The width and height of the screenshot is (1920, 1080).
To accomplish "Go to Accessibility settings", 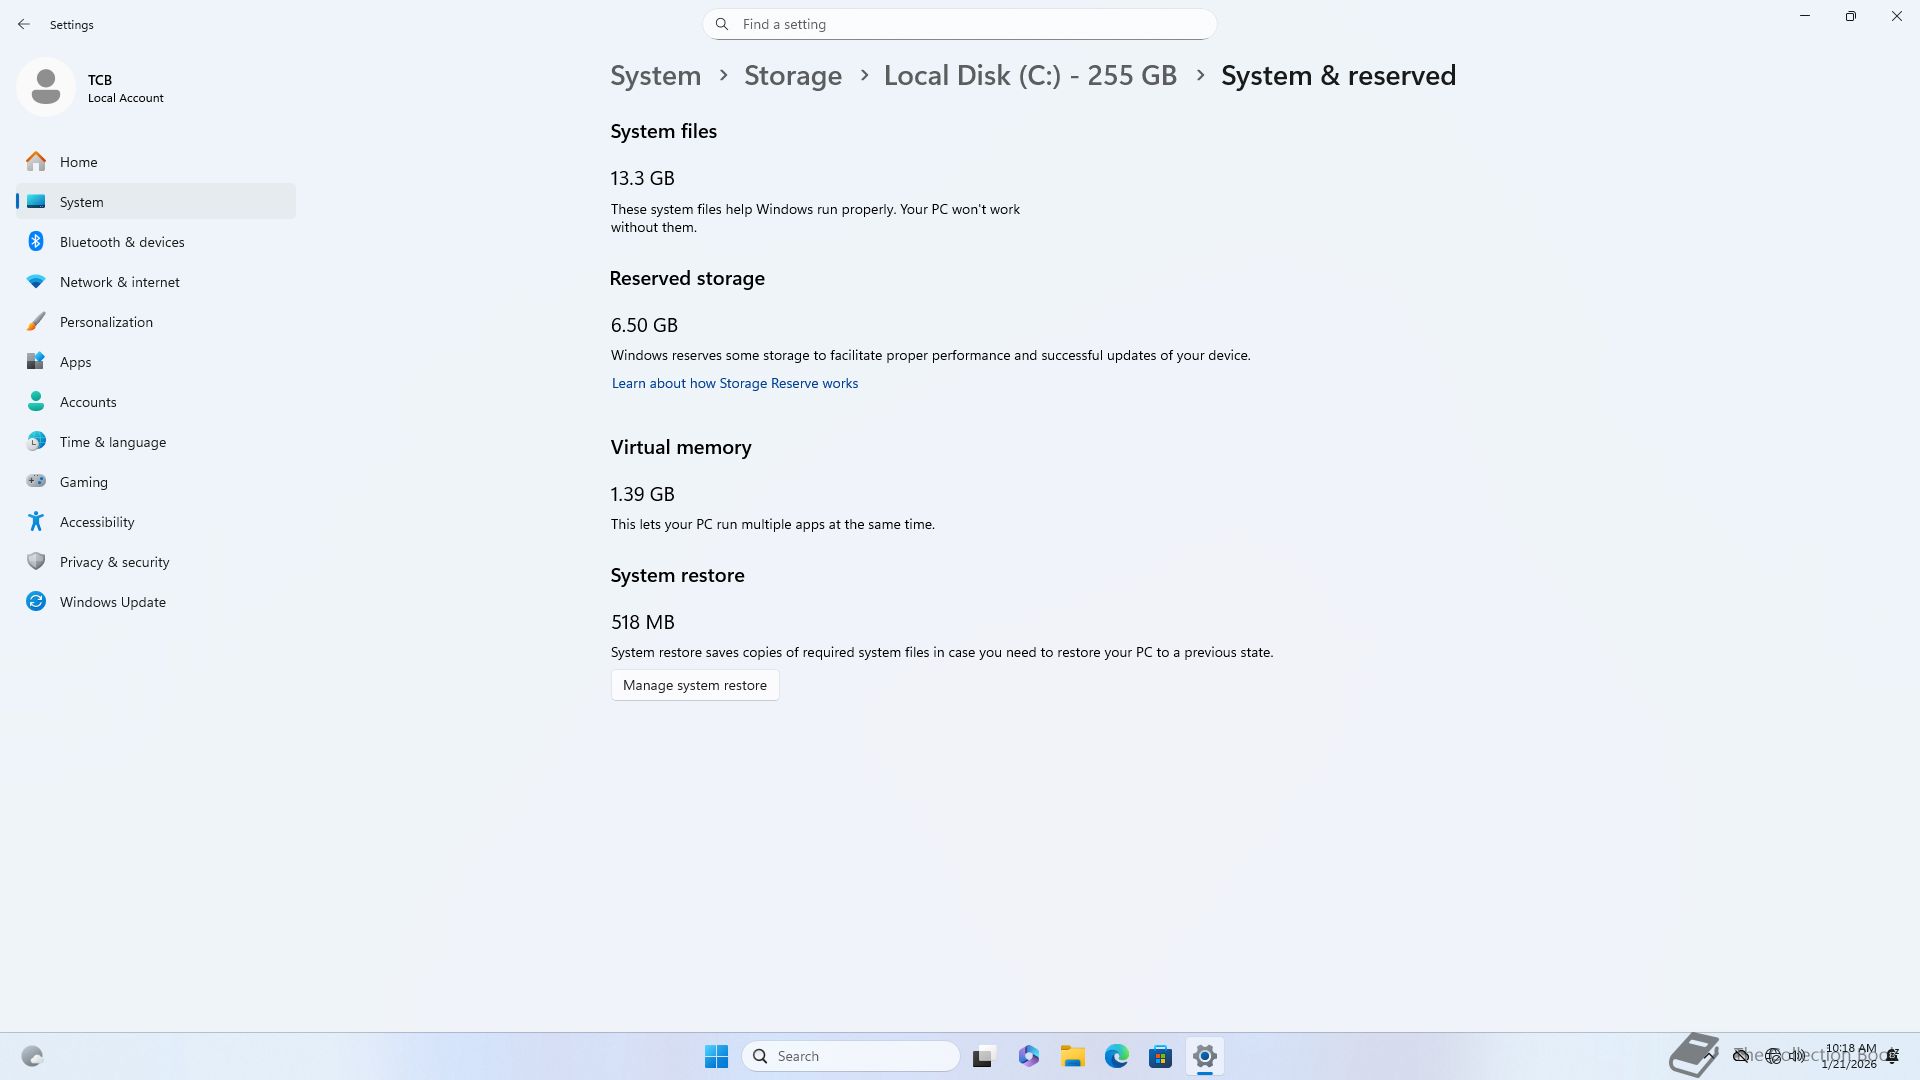I will (x=96, y=522).
